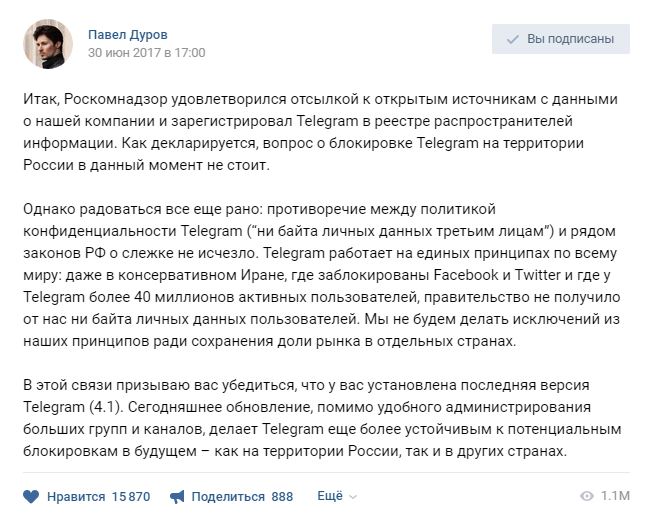Expand the chevron next to Ещё
Screen dimensions: 653x517
(353, 497)
